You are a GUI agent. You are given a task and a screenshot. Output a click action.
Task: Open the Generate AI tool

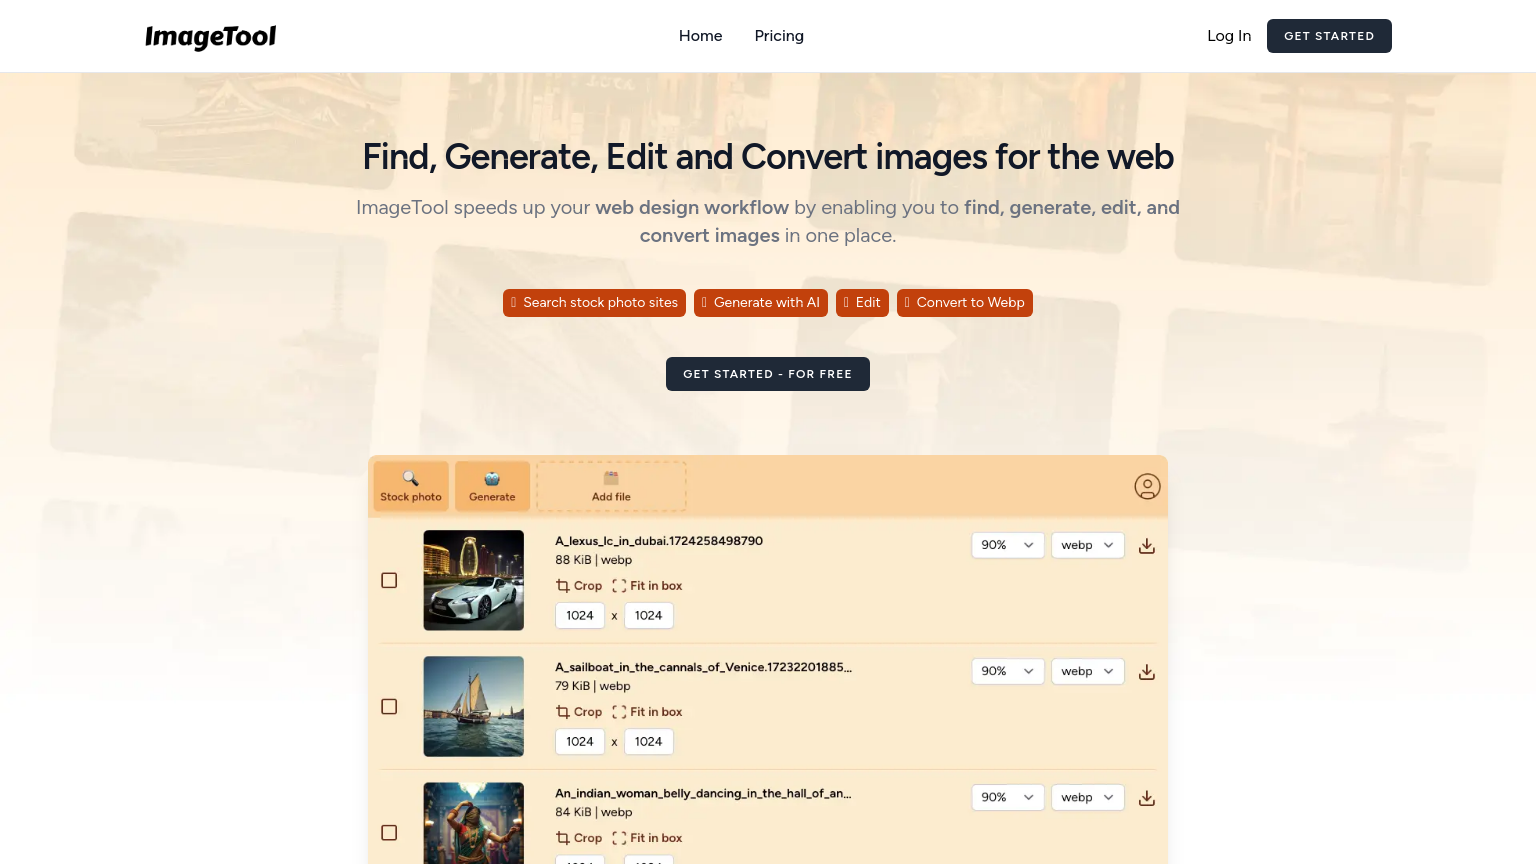coord(492,486)
